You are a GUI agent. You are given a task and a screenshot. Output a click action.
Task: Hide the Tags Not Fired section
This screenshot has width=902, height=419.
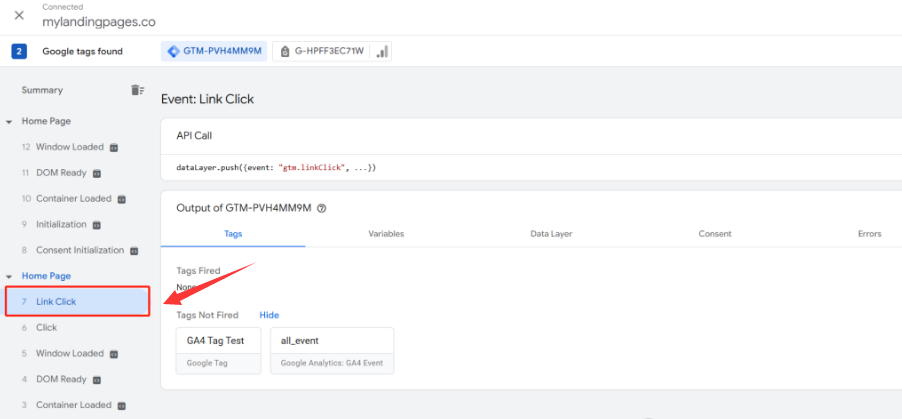point(269,315)
